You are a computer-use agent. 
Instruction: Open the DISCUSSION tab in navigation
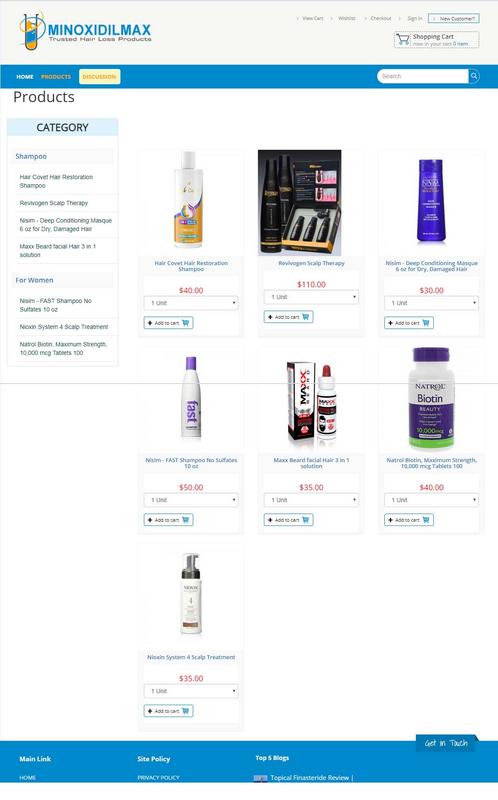coord(99,77)
